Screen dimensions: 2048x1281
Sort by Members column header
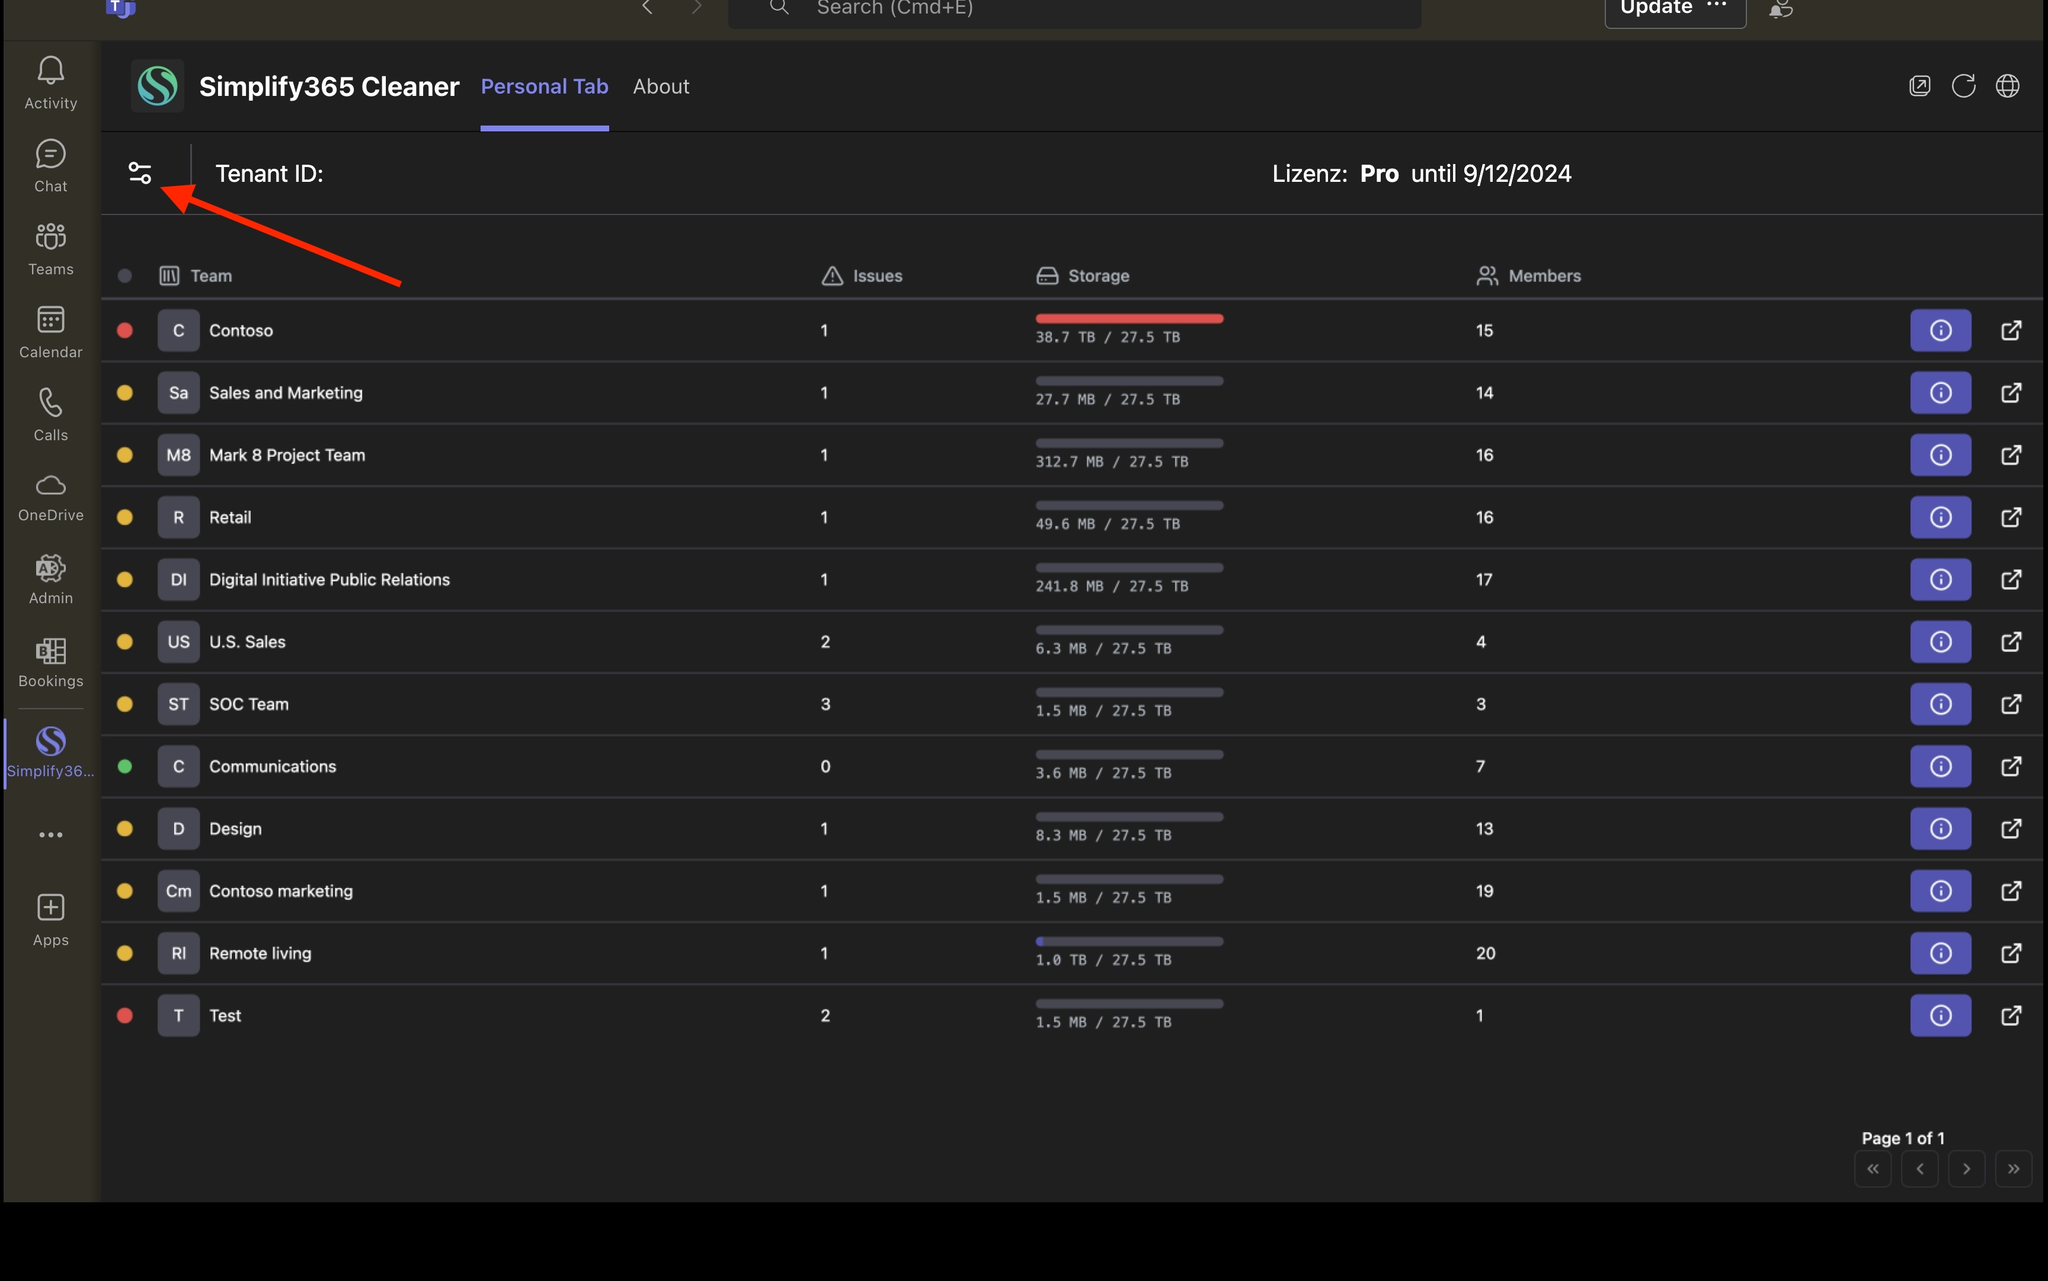(1529, 275)
